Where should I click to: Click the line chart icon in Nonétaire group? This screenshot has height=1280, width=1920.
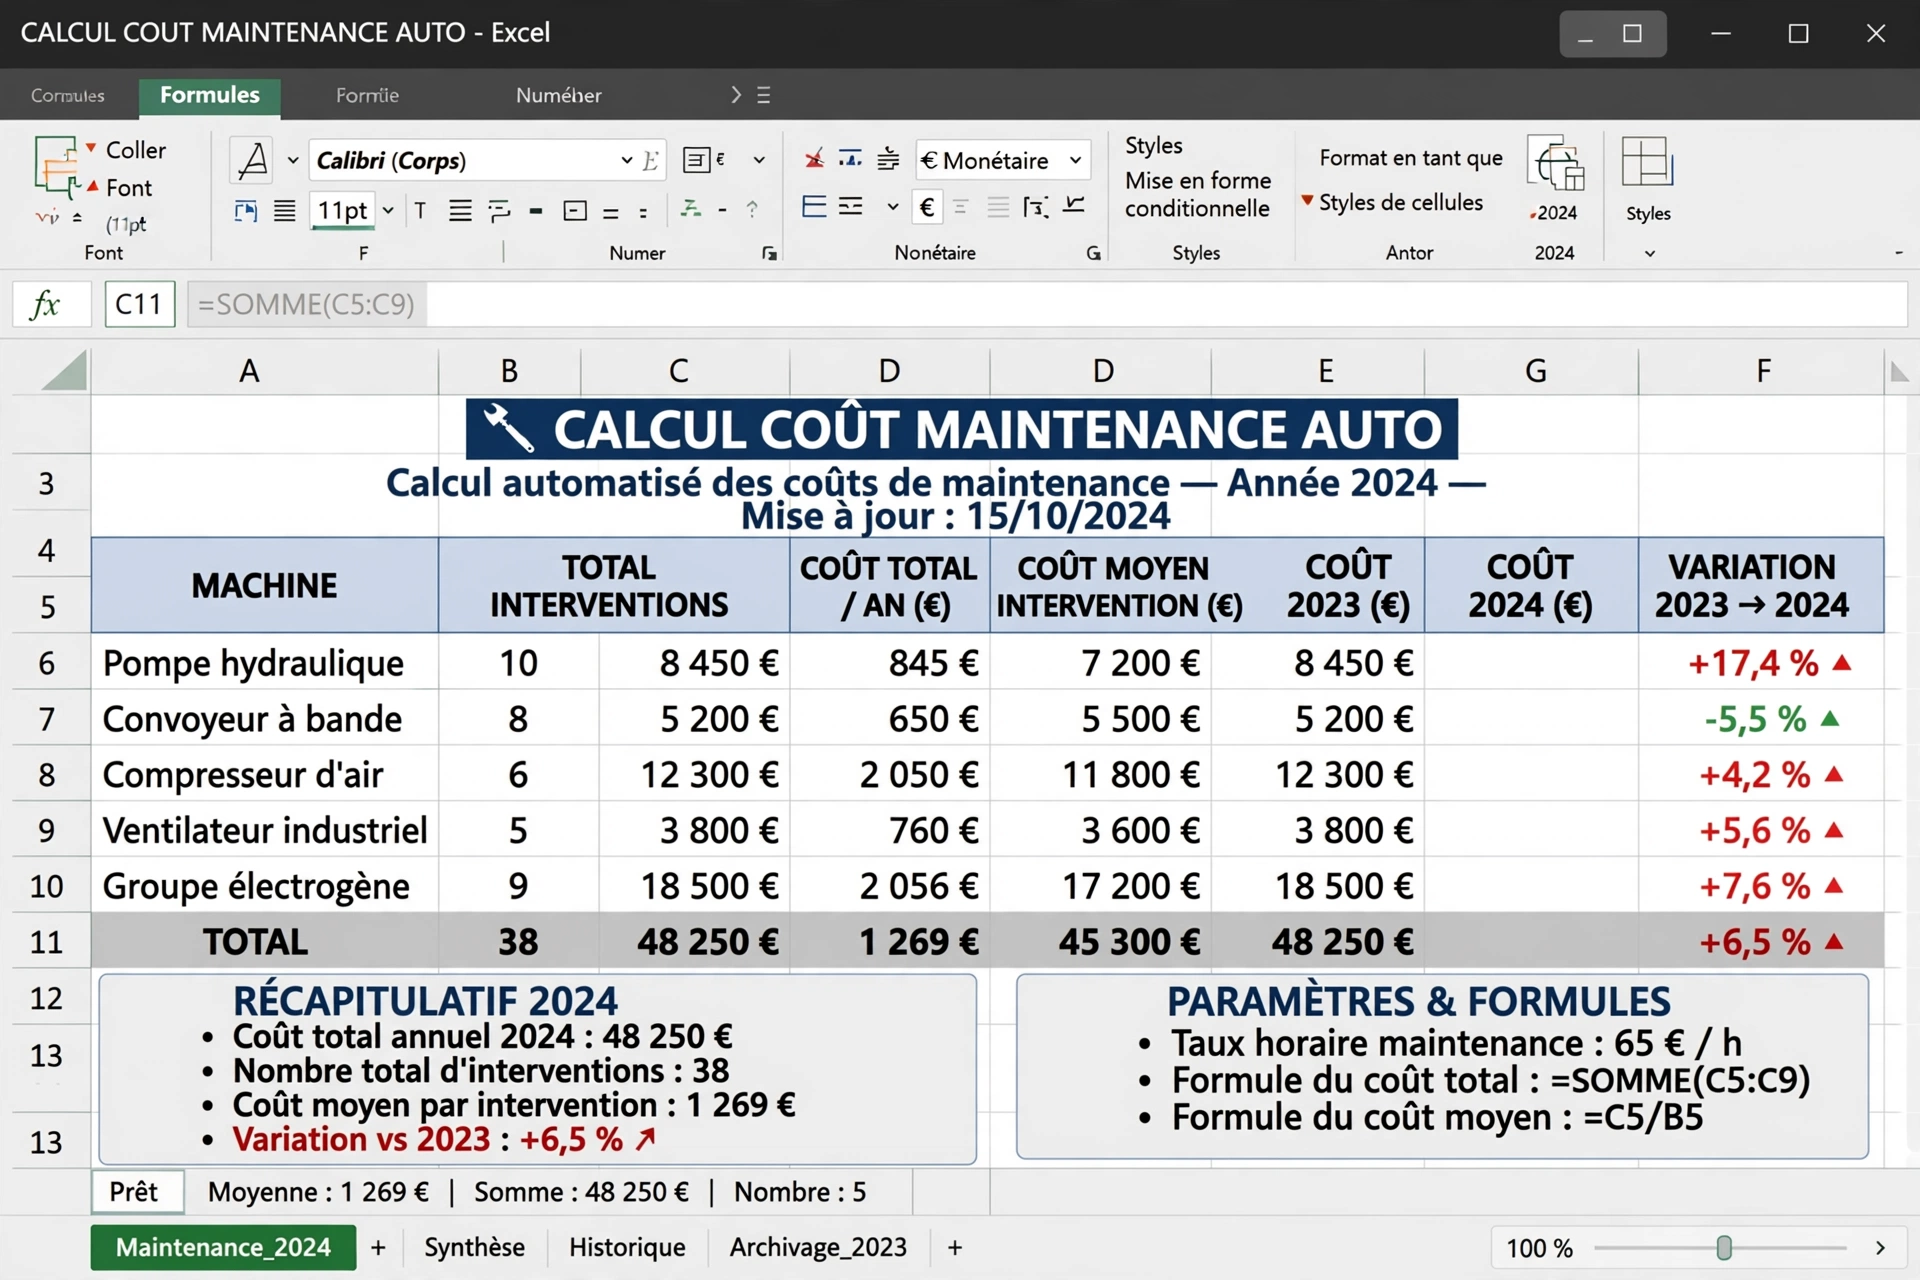pos(1074,205)
